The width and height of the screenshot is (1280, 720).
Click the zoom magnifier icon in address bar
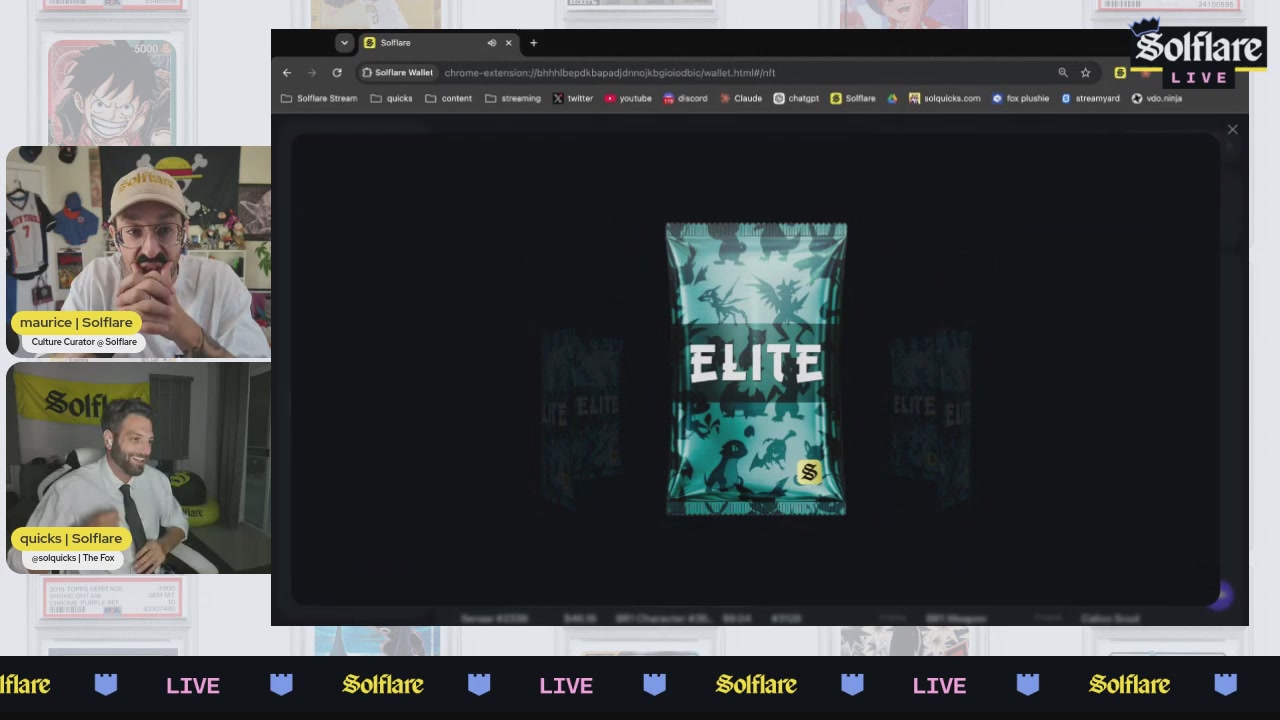[1063, 73]
